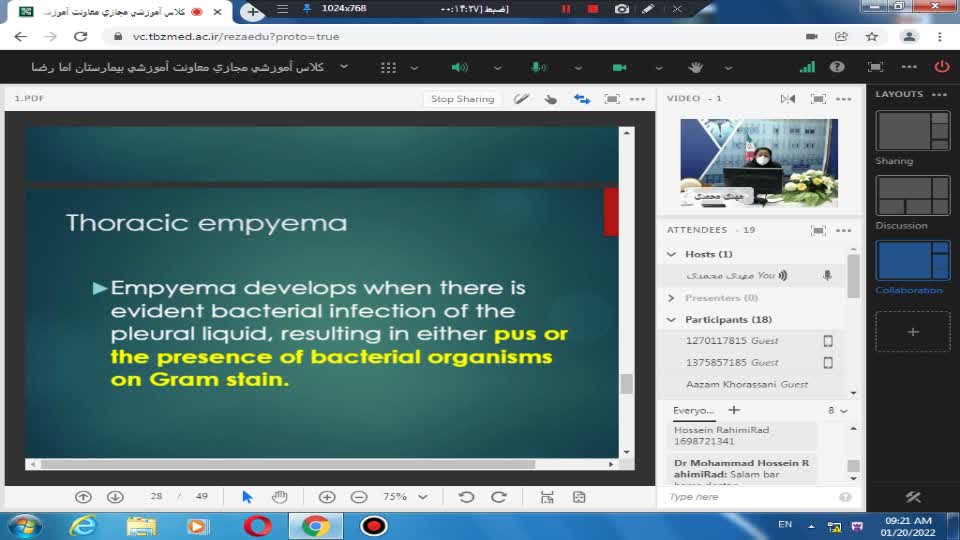Click the Stop Sharing button
This screenshot has width=960, height=540.
tap(462, 99)
